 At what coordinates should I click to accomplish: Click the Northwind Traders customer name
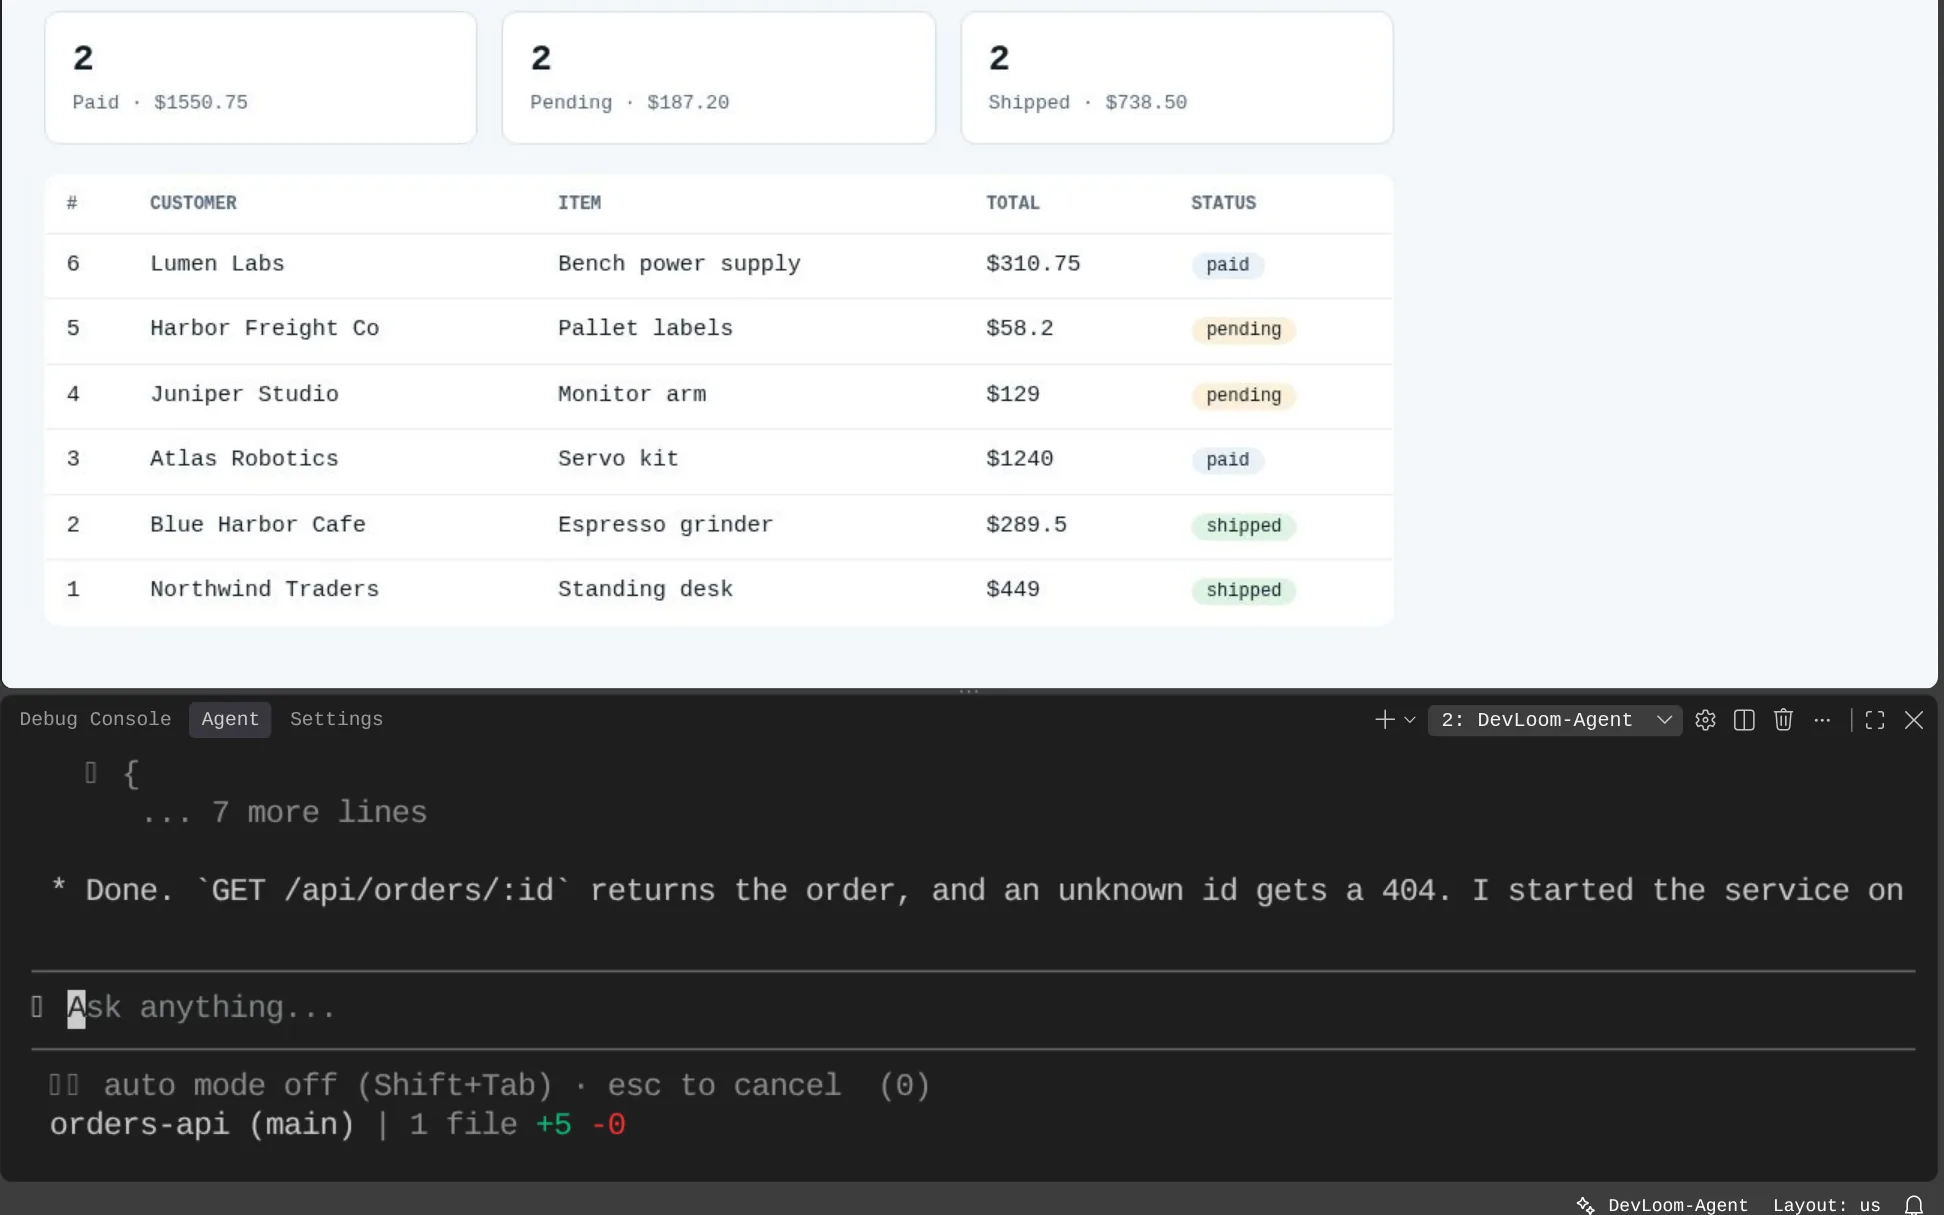tap(264, 589)
